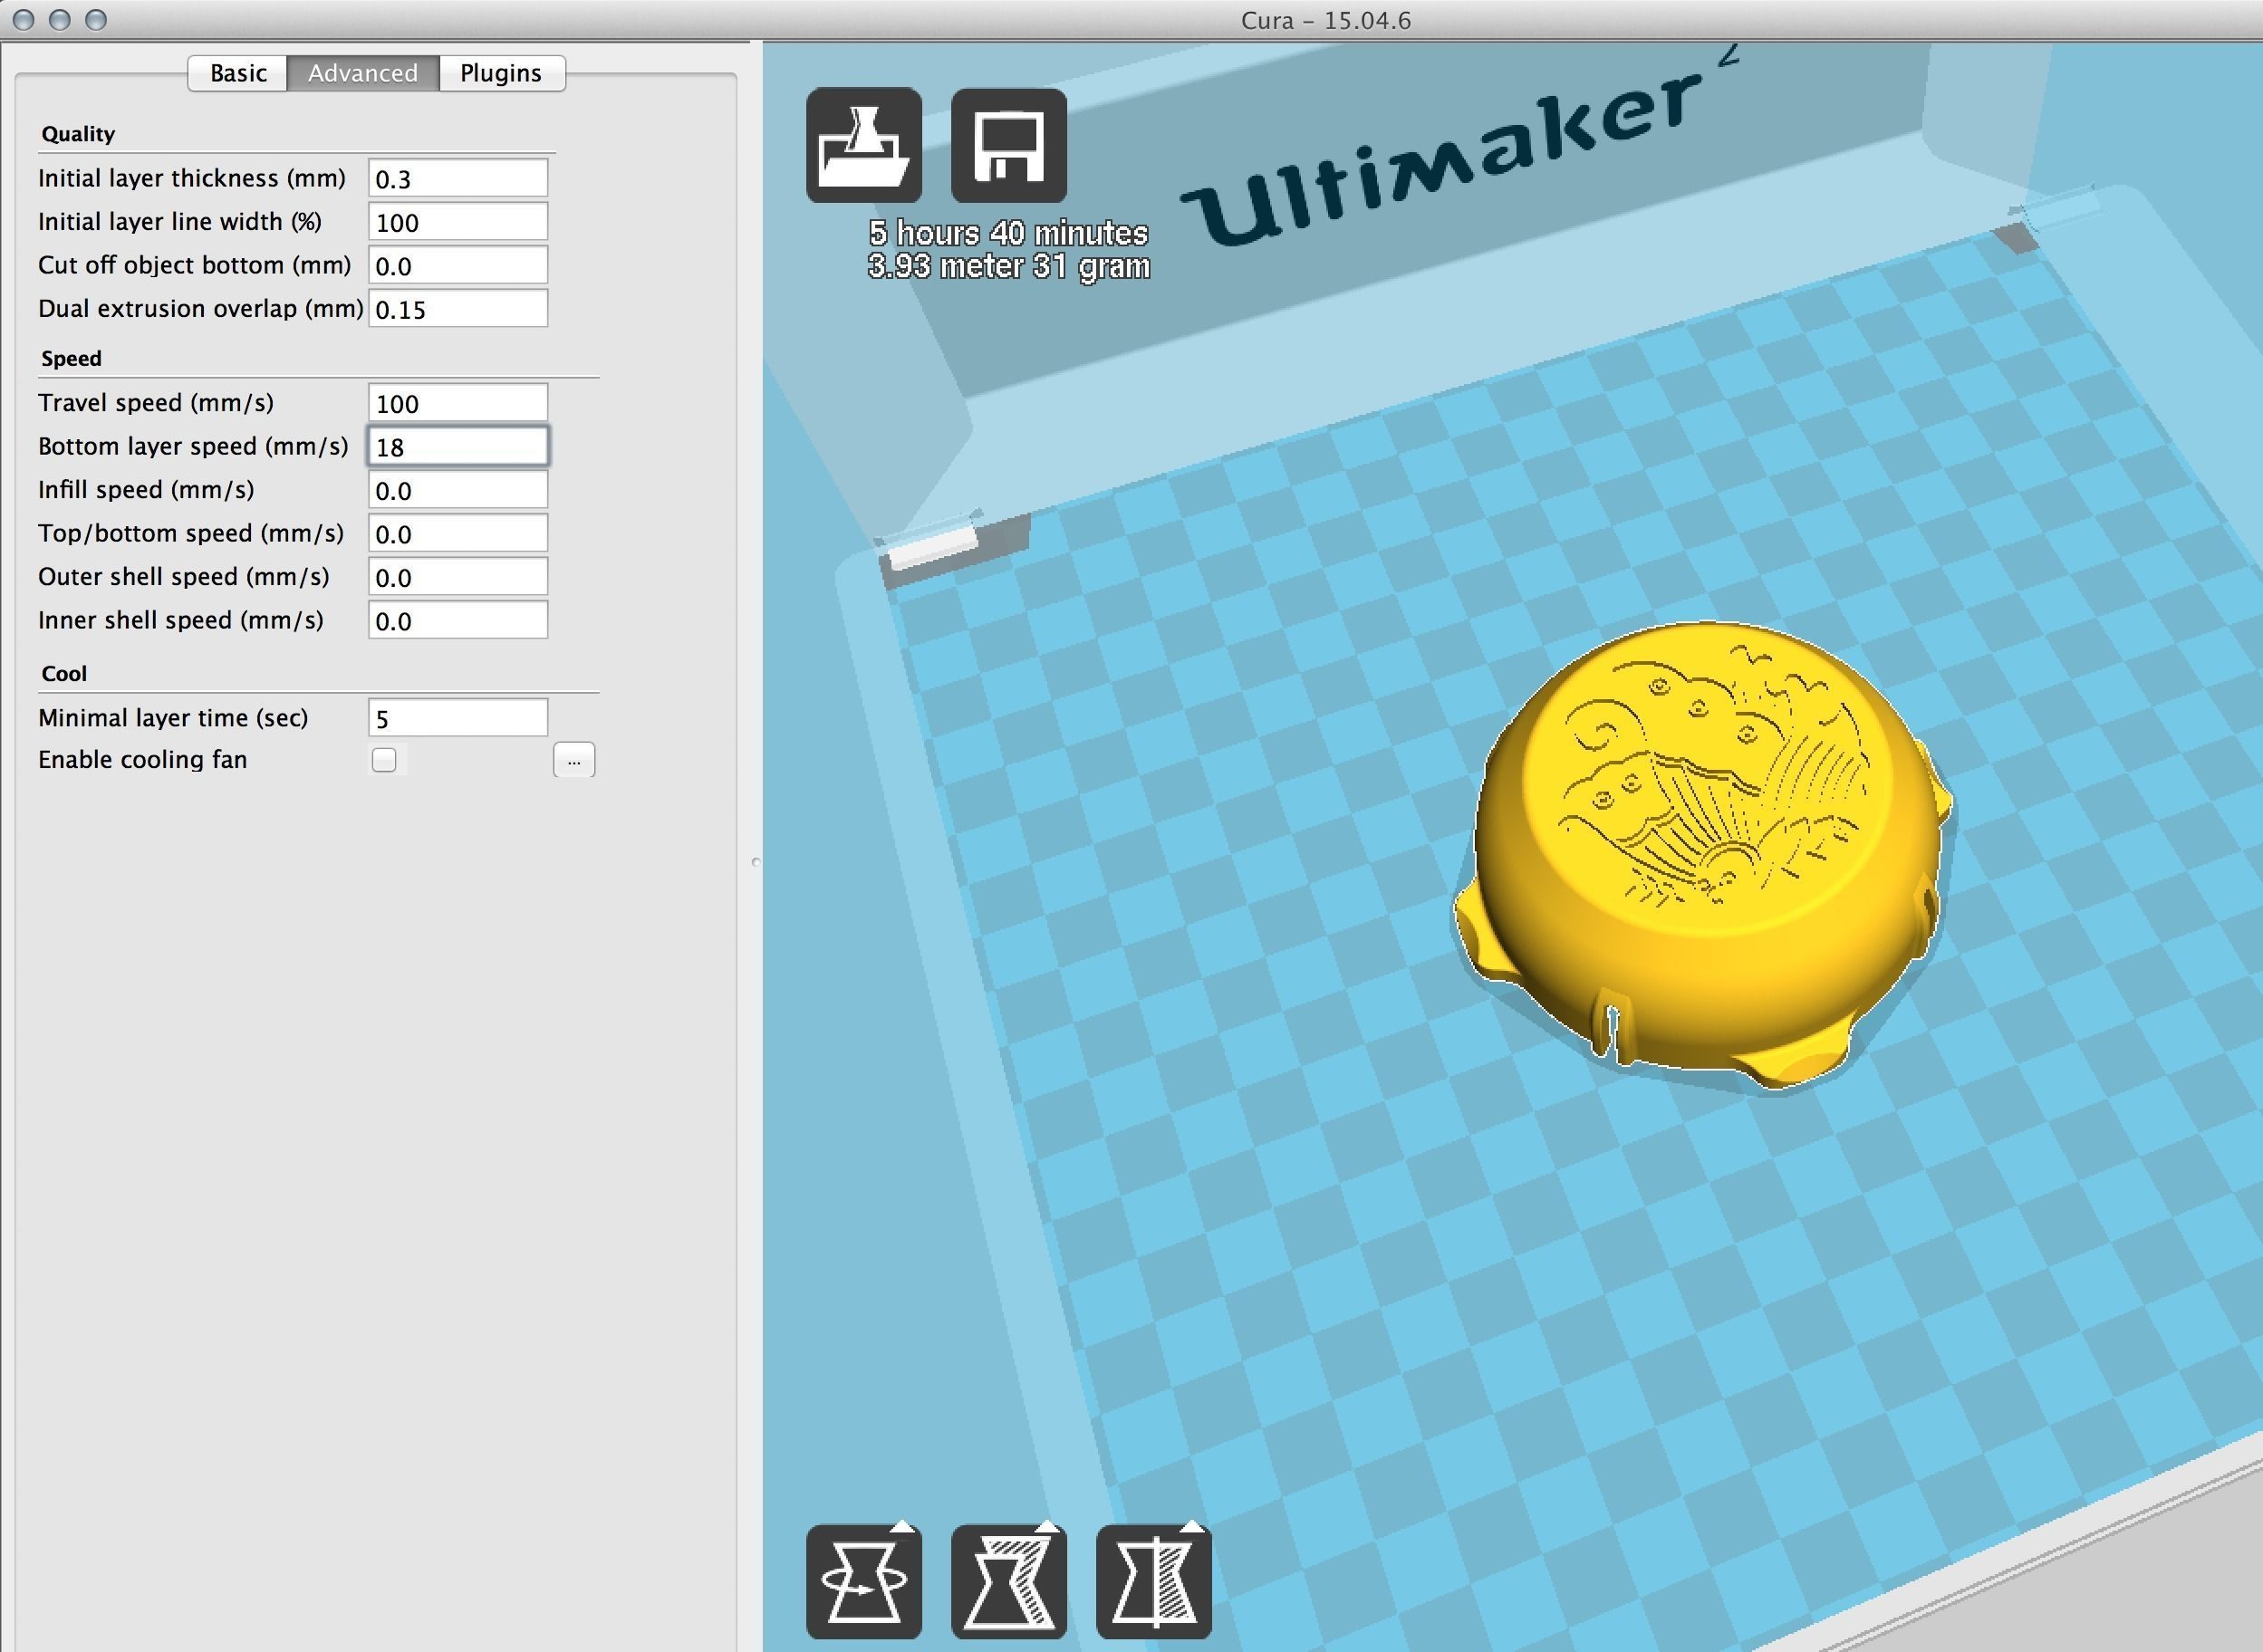
Task: Click the Save toolpath floppy icon
Action: [x=1008, y=146]
